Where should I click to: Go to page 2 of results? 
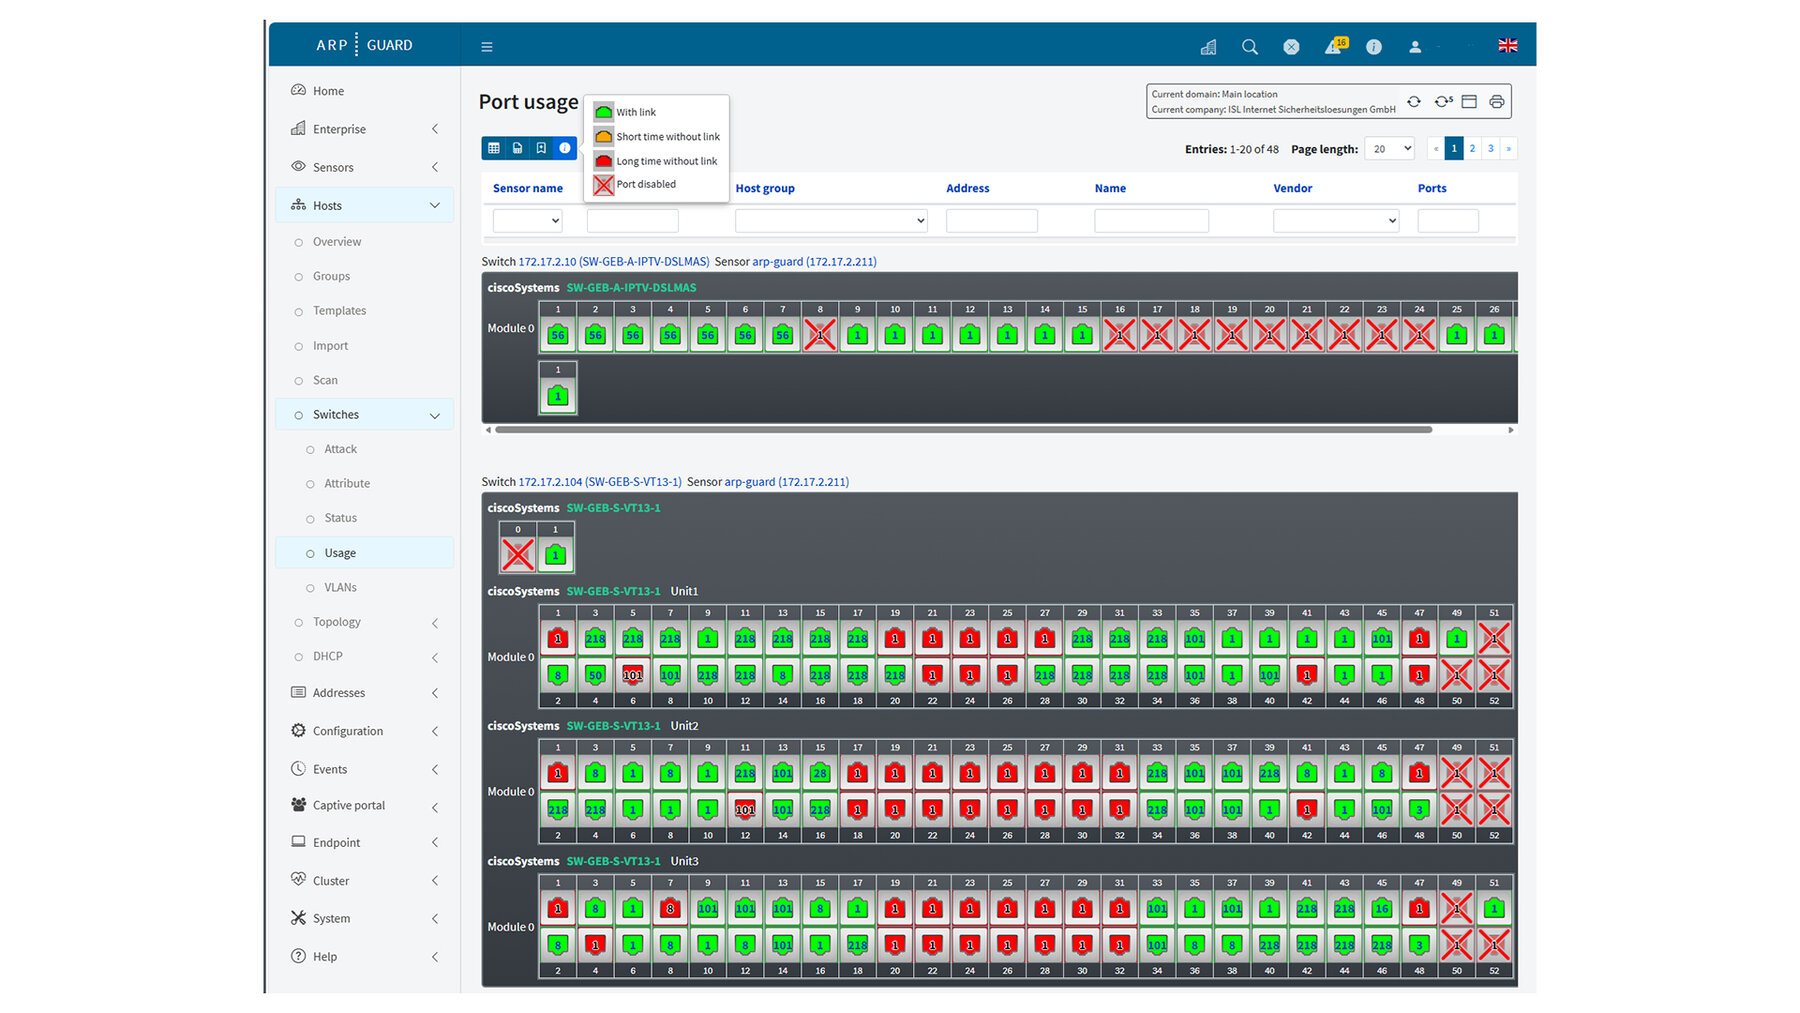point(1472,149)
